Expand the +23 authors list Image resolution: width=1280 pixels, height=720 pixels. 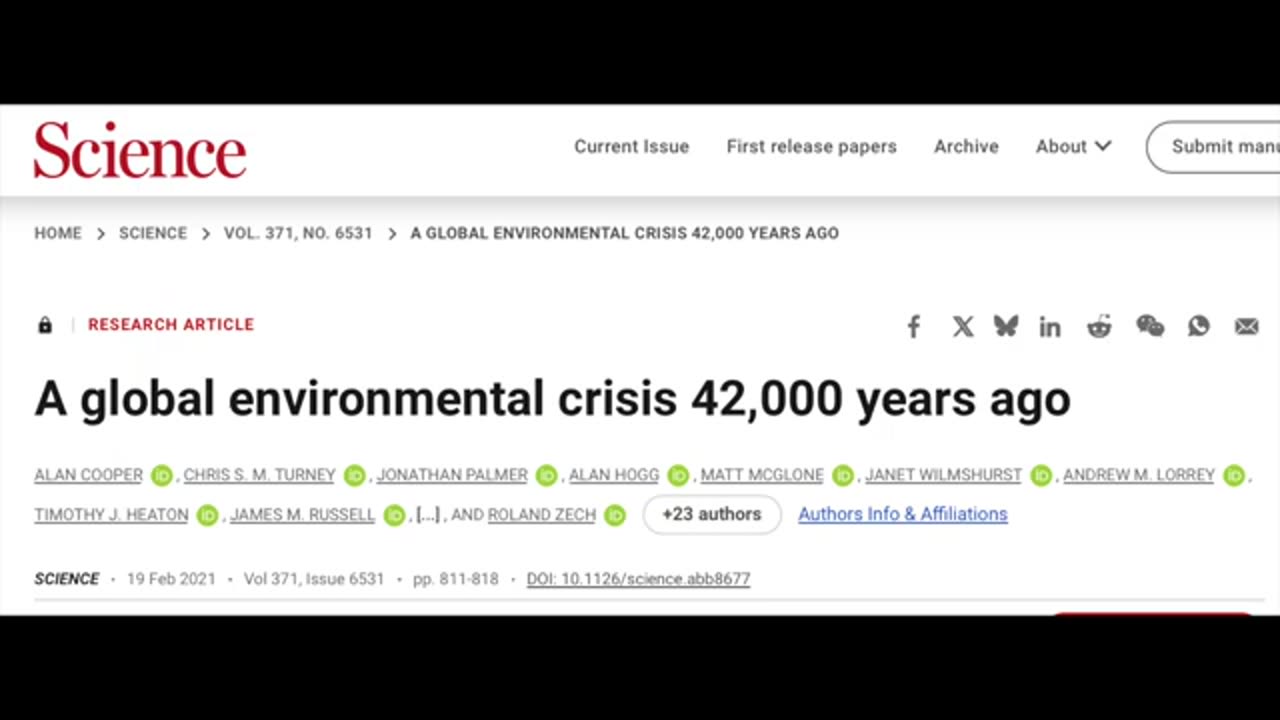[x=711, y=514]
